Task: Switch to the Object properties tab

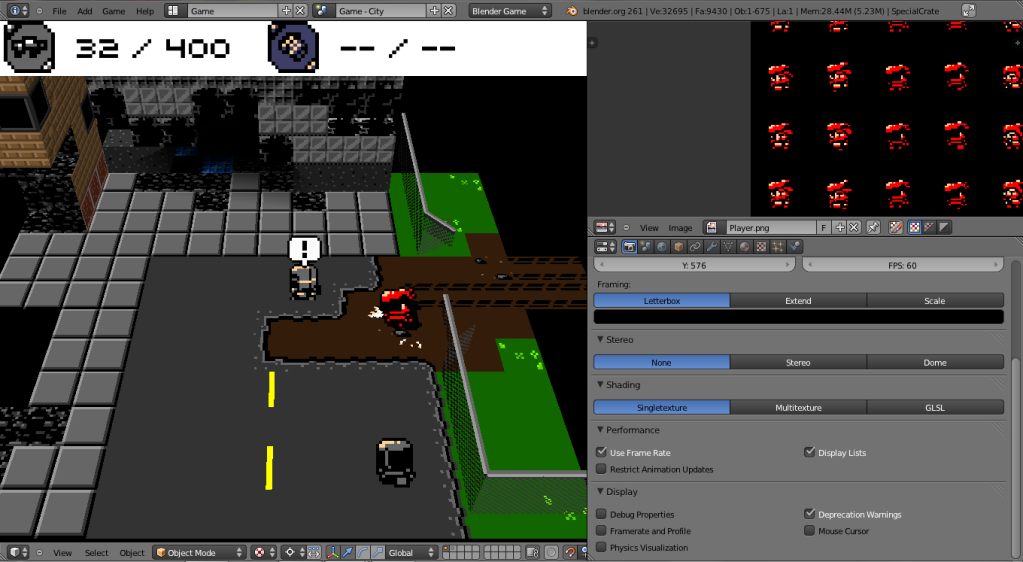Action: (679, 246)
